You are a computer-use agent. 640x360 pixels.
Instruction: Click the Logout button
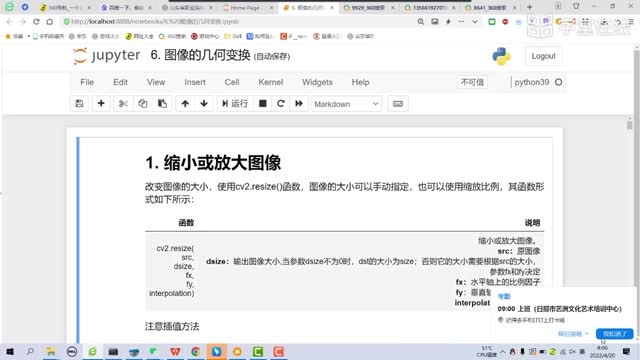[543, 56]
